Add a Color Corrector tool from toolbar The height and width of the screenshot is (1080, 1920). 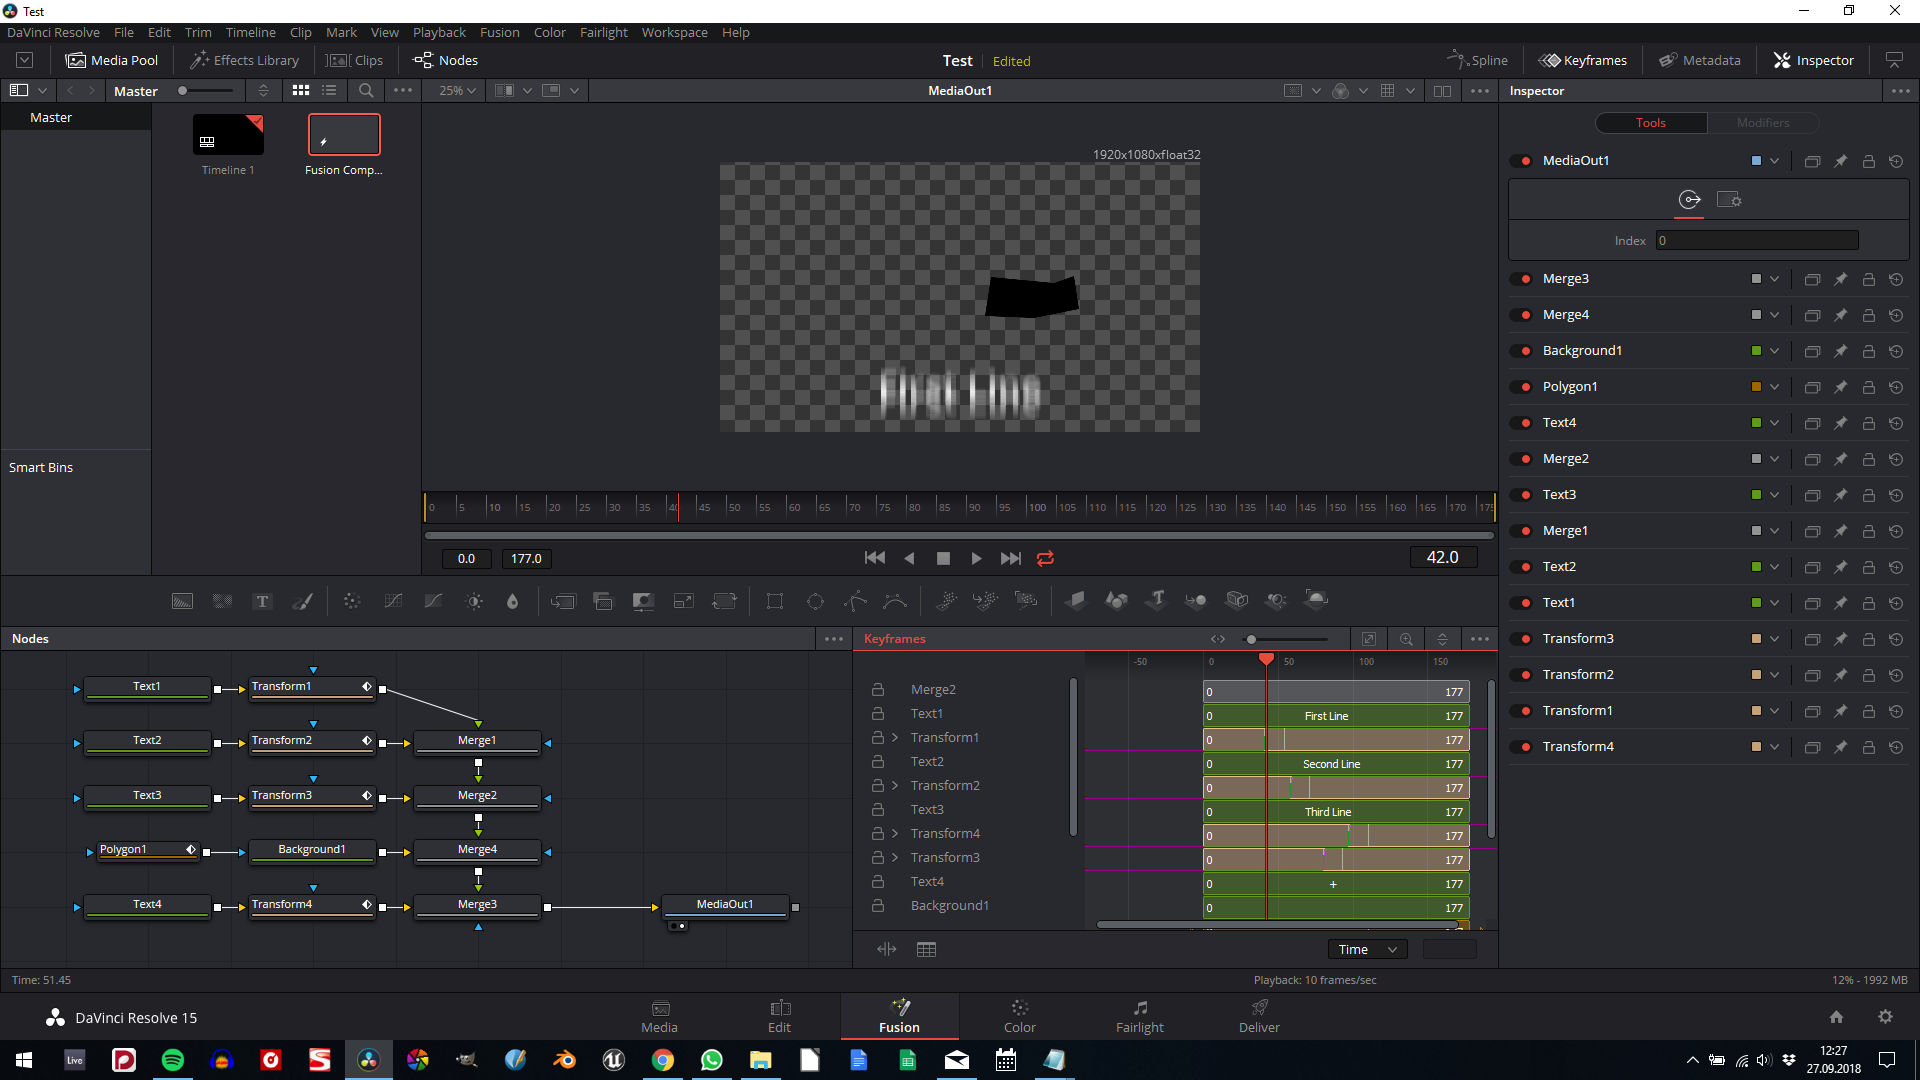coord(352,601)
